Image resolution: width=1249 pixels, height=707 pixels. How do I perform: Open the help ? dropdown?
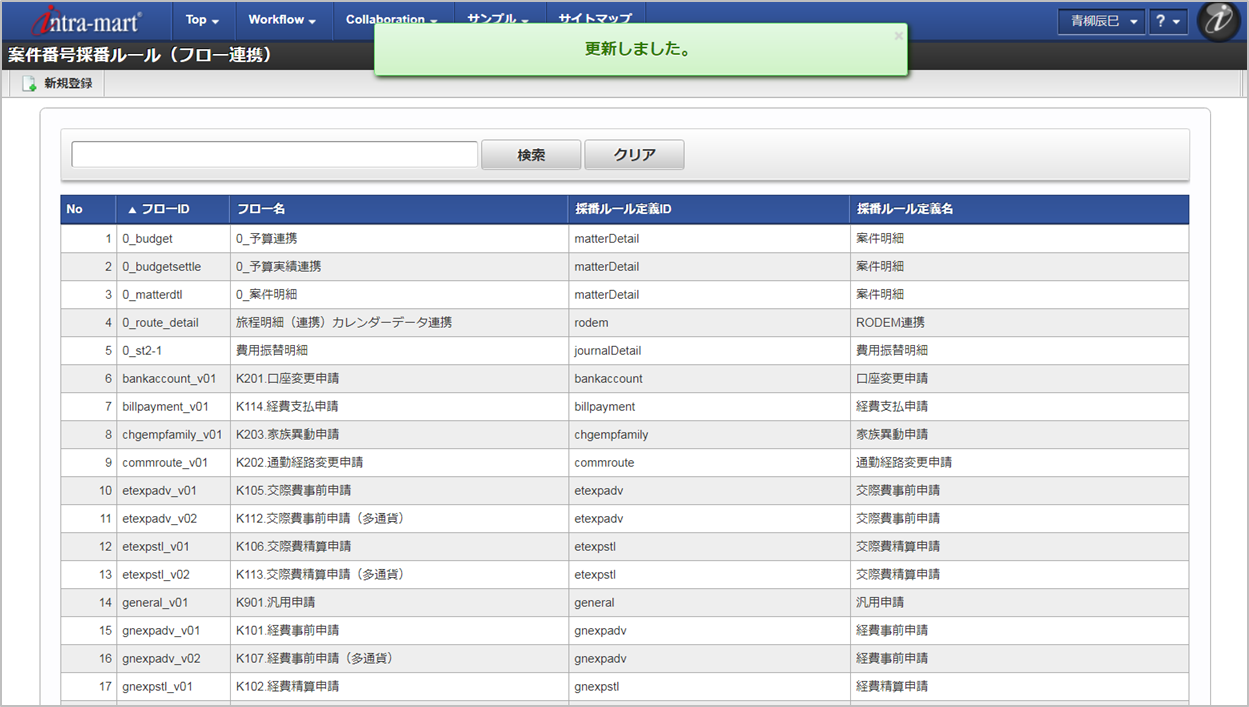pos(1167,21)
